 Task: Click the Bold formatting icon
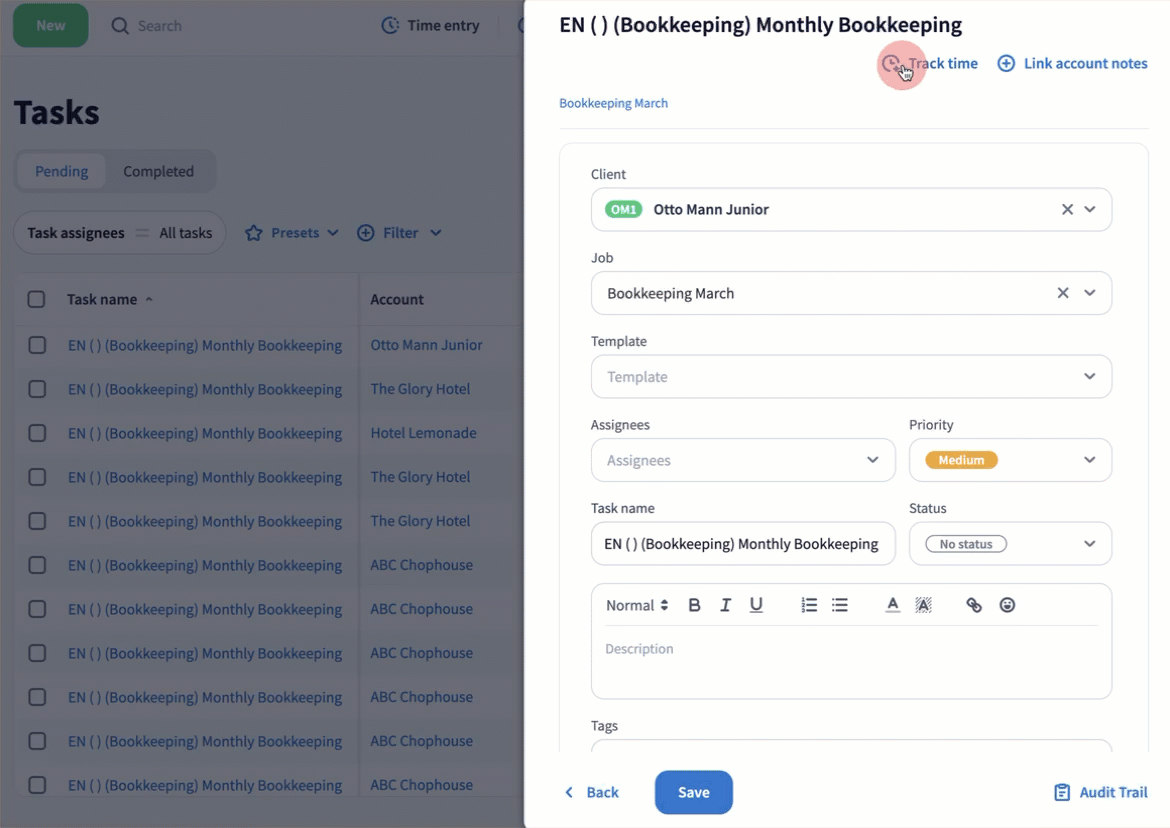694,605
